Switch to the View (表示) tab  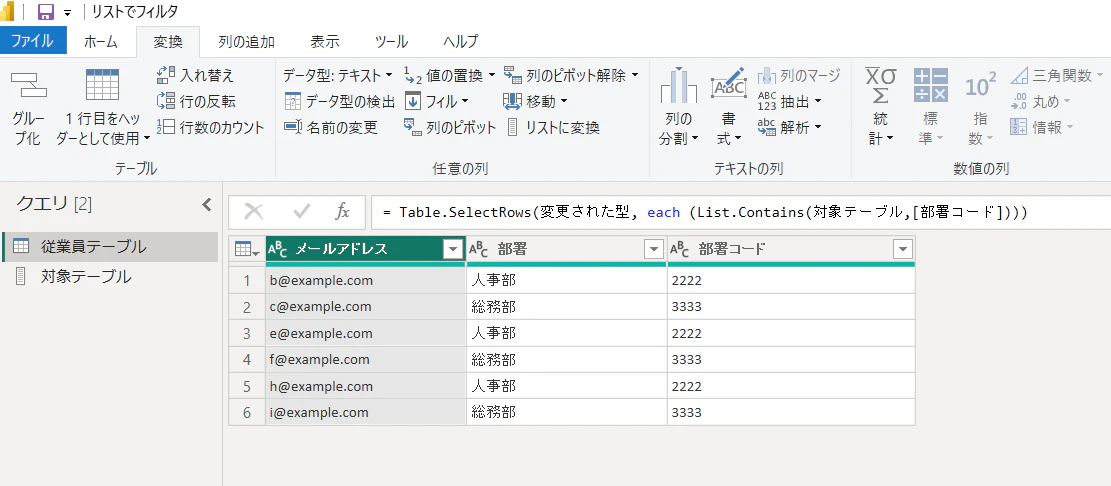coord(325,41)
